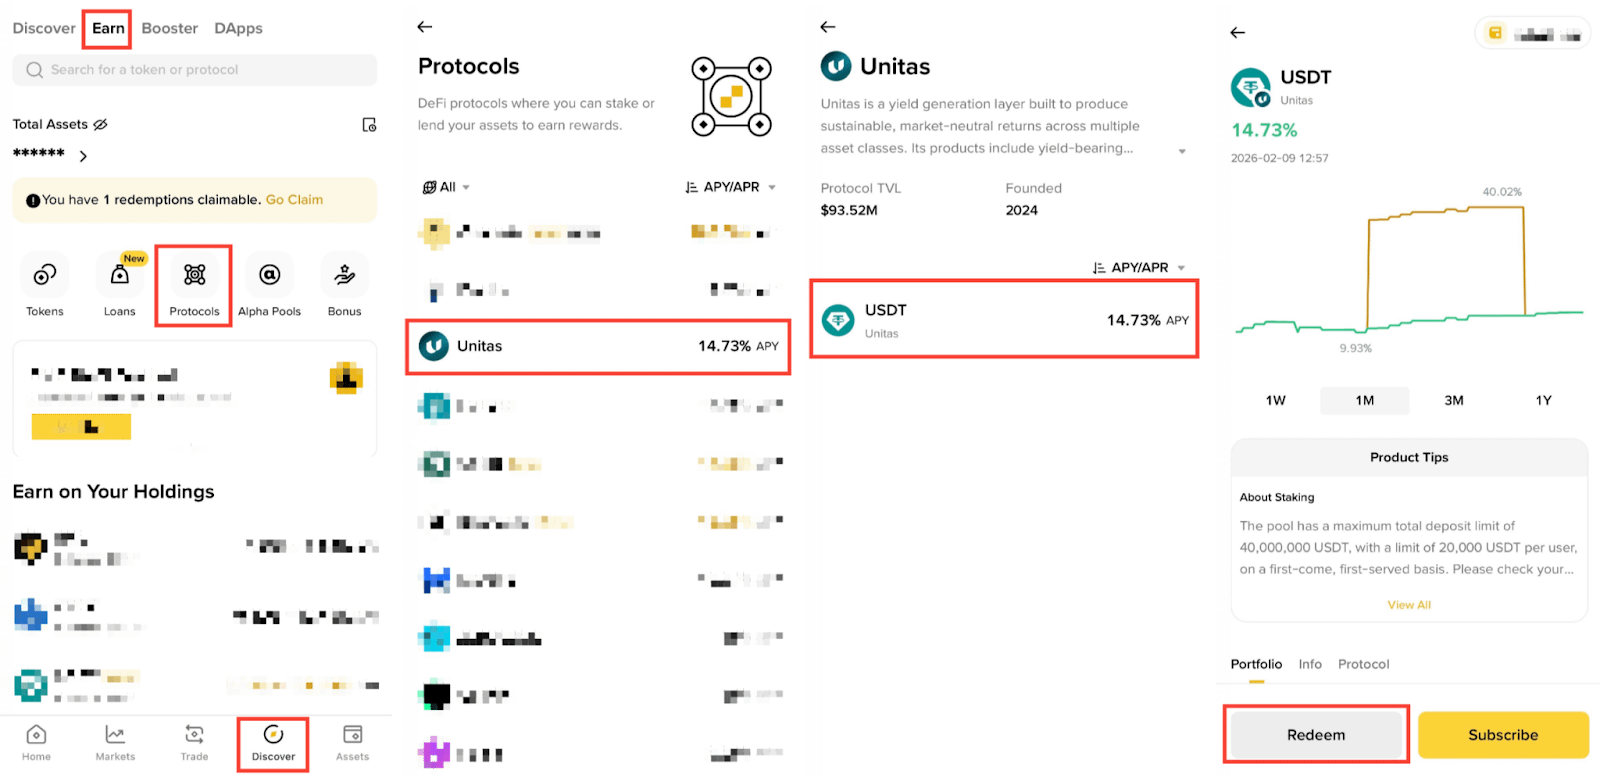Click the yellow Subscribe button
Image resolution: width=1600 pixels, height=778 pixels.
click(1503, 735)
